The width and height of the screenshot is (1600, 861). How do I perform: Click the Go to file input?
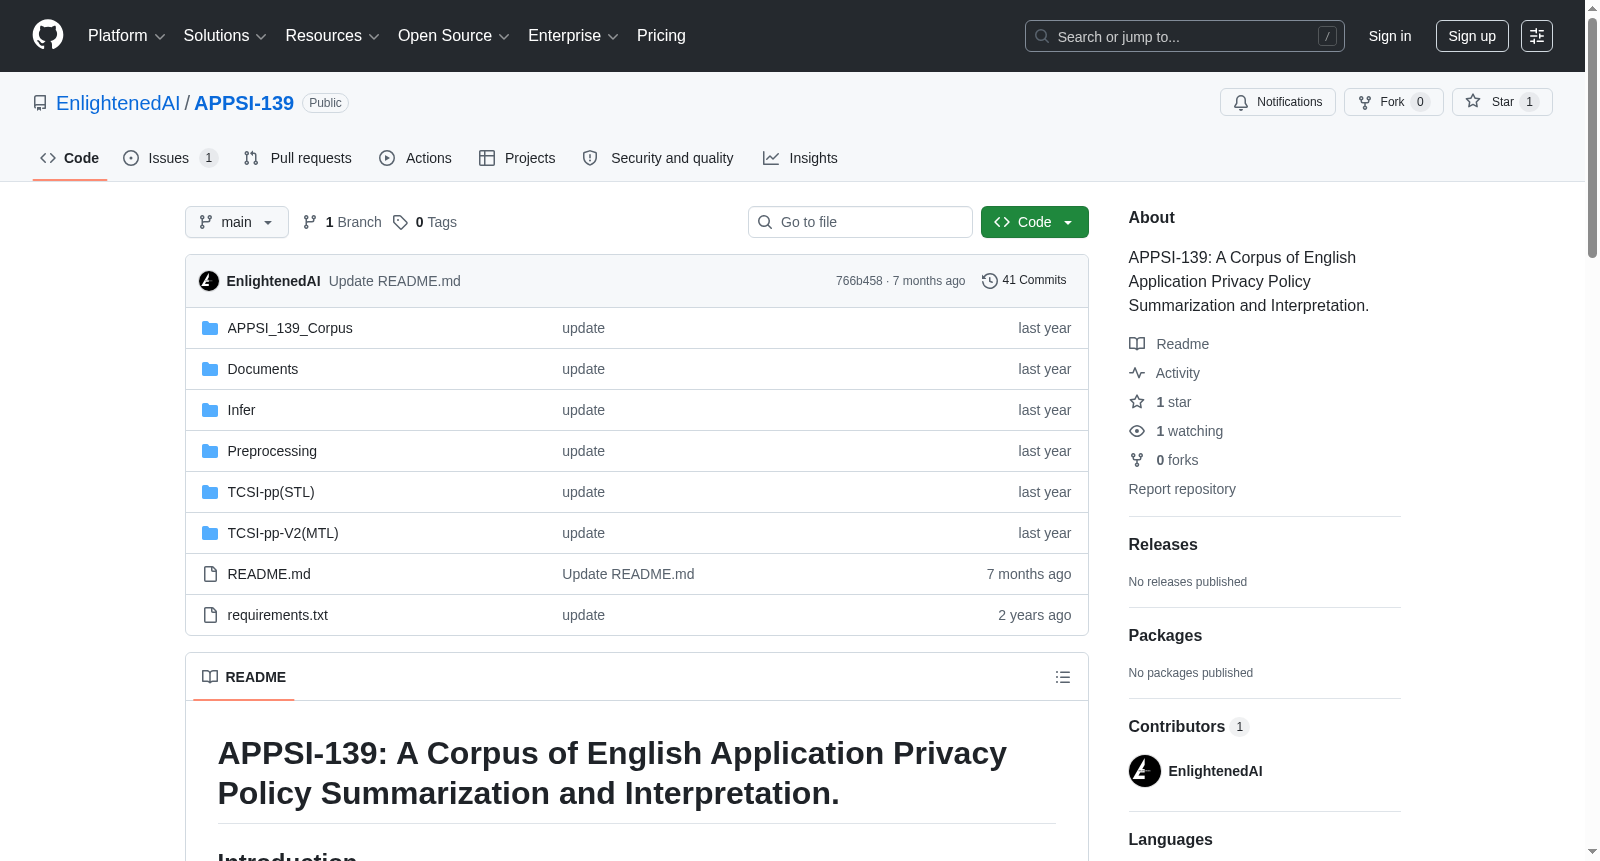point(860,222)
